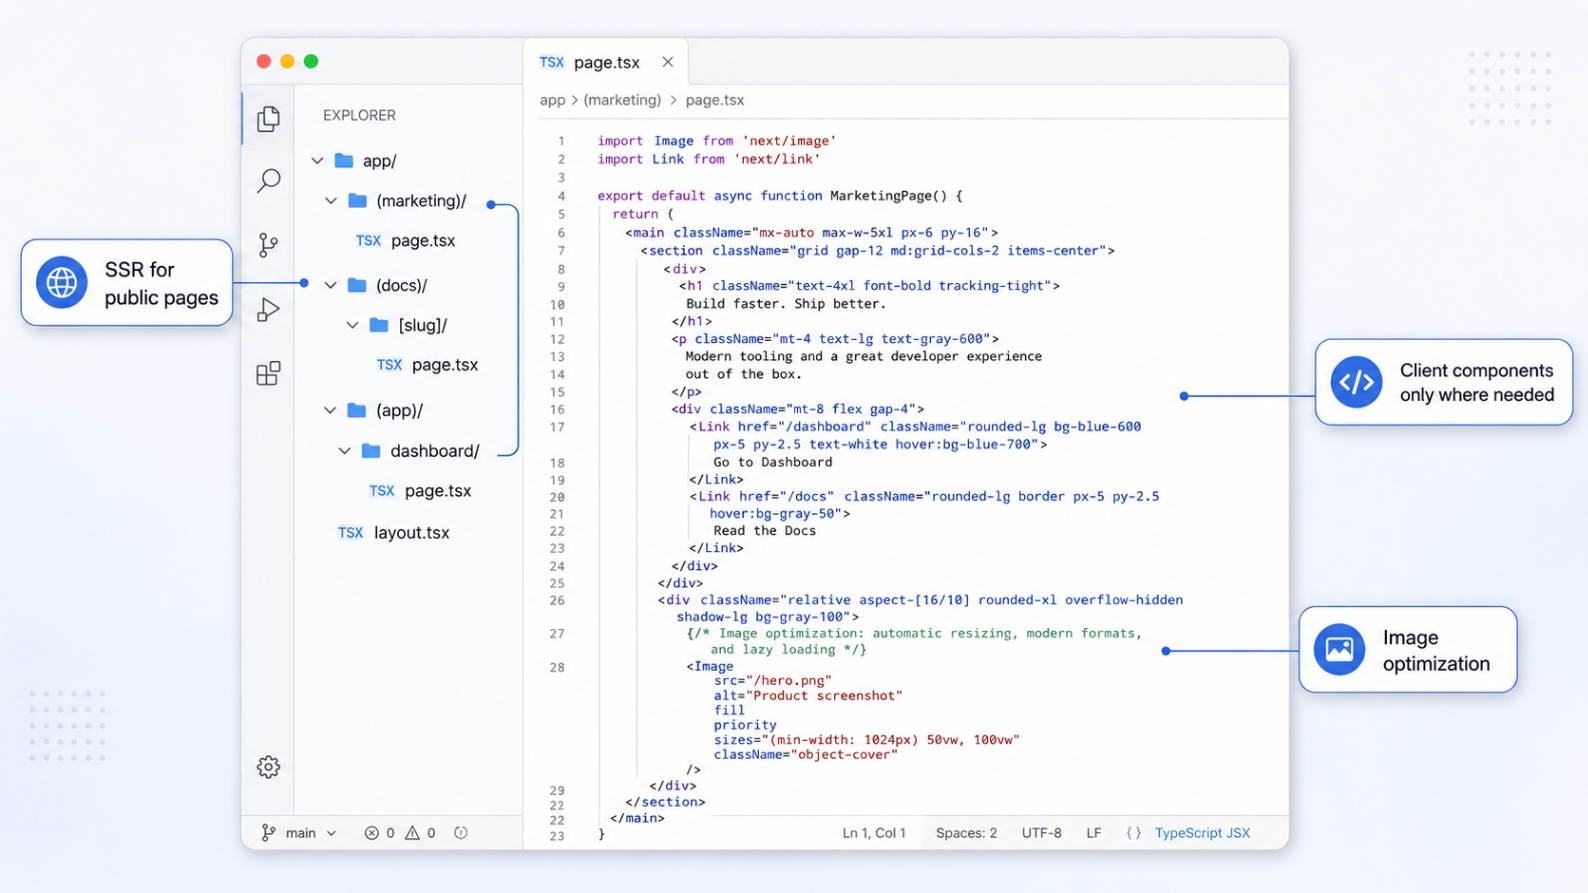Click the (marketing)/ folder icon
The height and width of the screenshot is (893, 1588).
357,200
